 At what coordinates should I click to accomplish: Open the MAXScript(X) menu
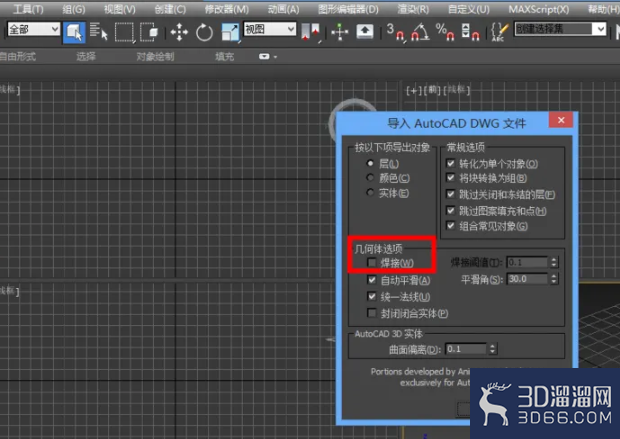tap(539, 9)
